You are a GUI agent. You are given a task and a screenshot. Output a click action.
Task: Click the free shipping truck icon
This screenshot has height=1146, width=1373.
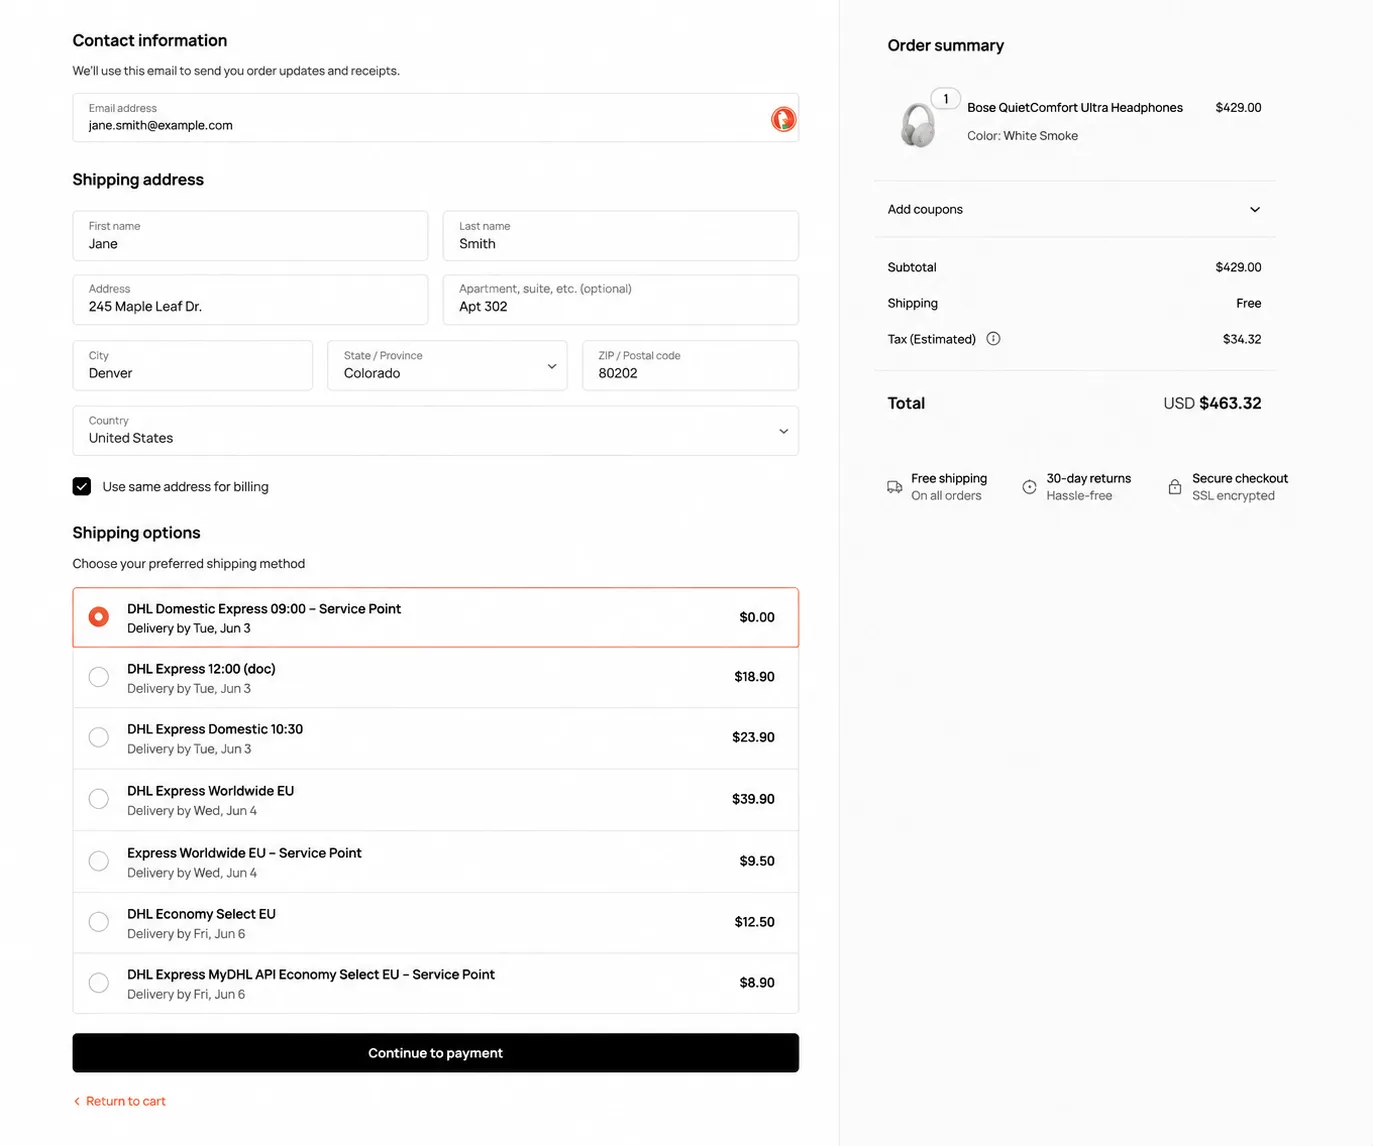(895, 487)
